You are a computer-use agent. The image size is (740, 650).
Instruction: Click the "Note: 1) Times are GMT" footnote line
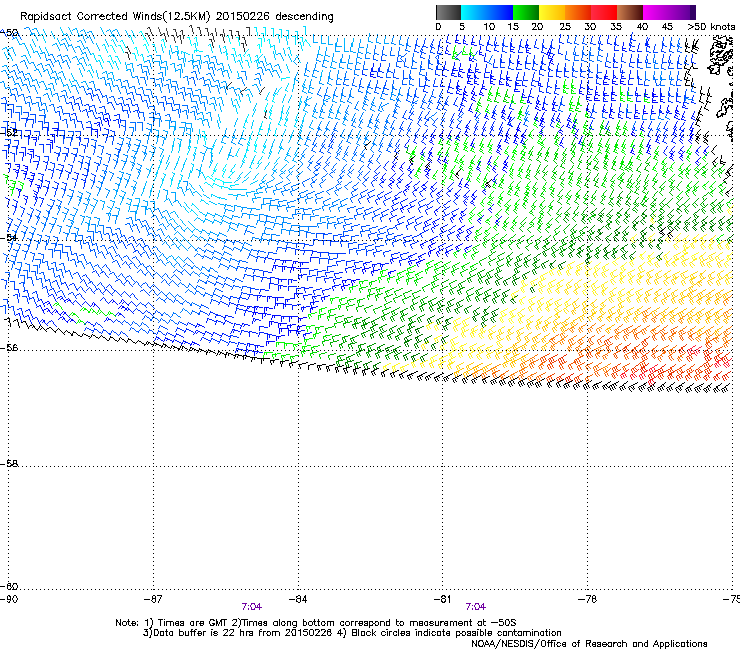pyautogui.click(x=315, y=623)
